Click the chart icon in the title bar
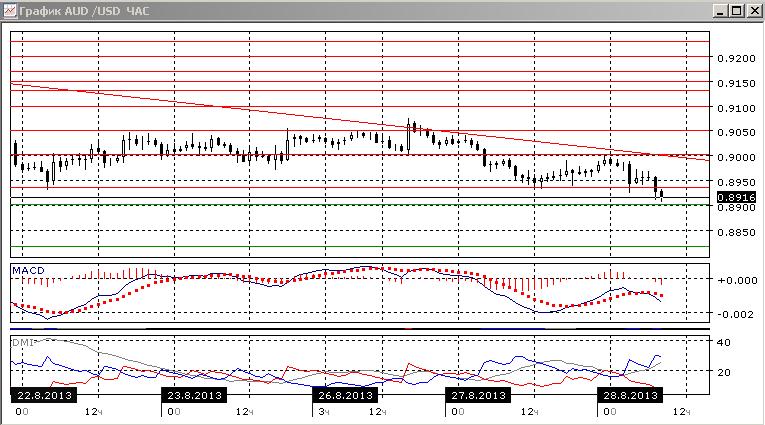 click(x=9, y=10)
